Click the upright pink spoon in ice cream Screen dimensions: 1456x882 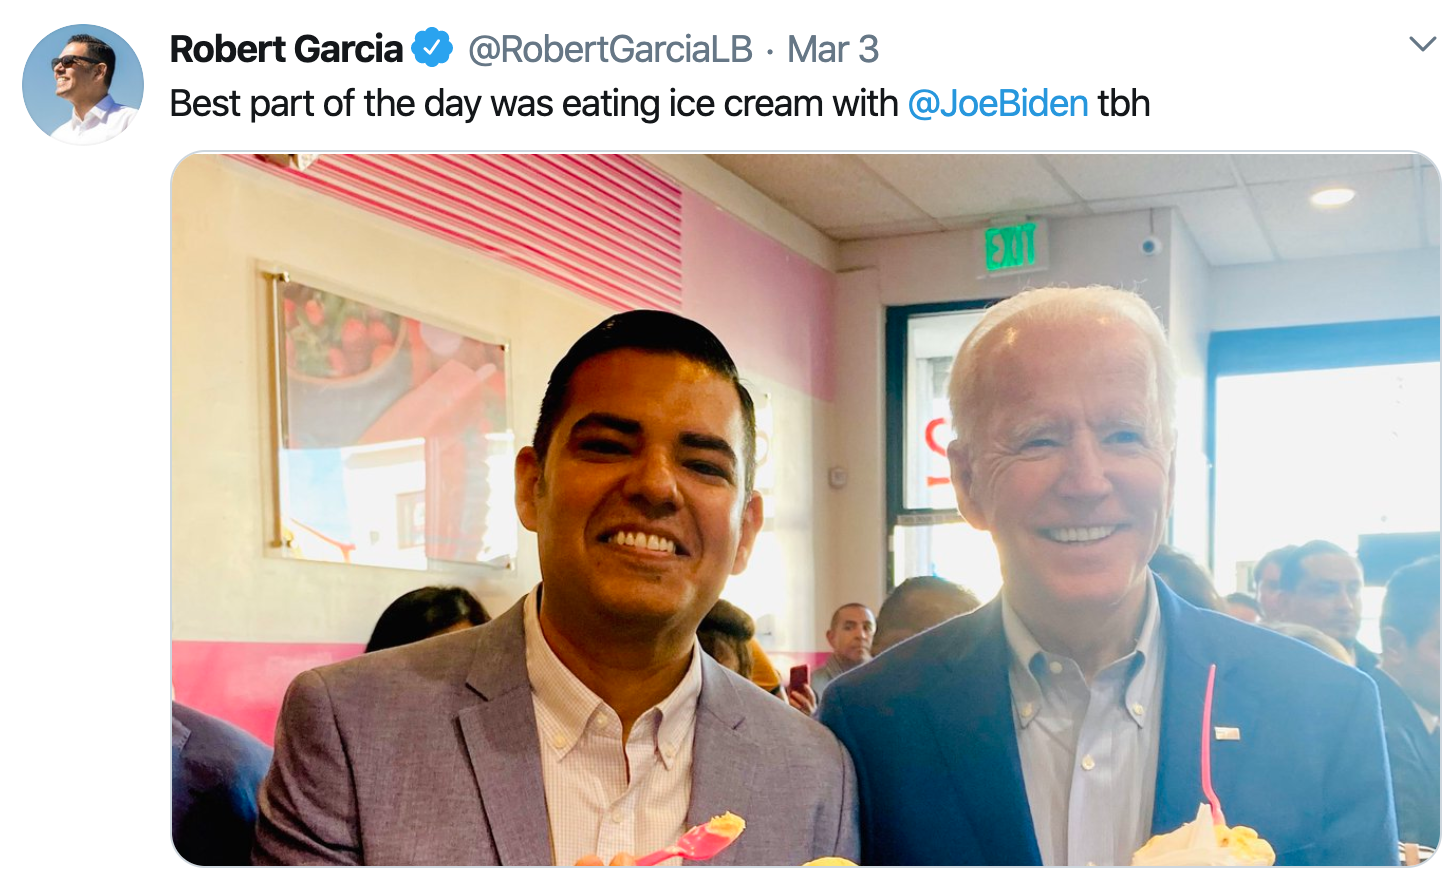pos(1209,735)
